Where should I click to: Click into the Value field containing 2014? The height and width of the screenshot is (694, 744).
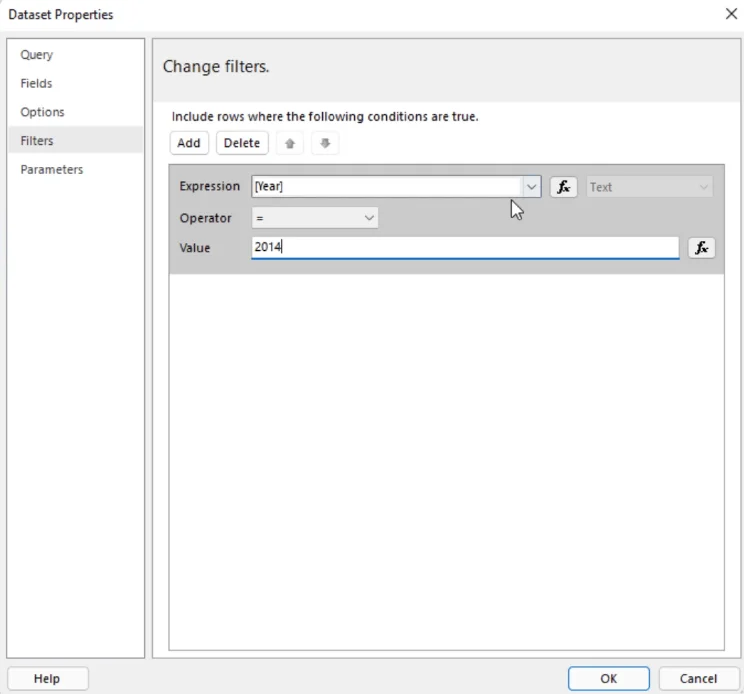(465, 248)
